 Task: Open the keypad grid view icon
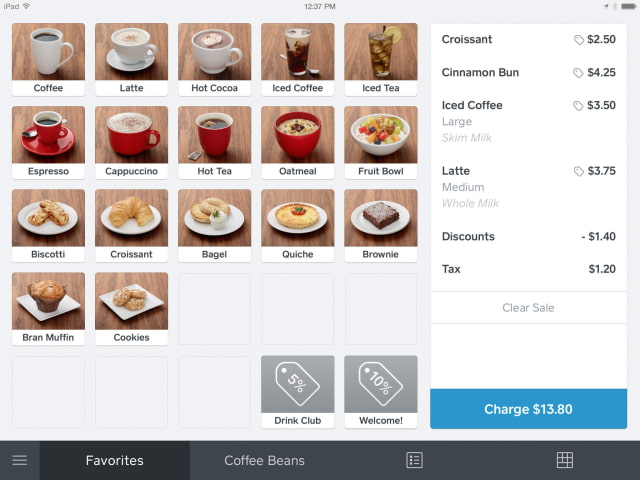[x=564, y=460]
